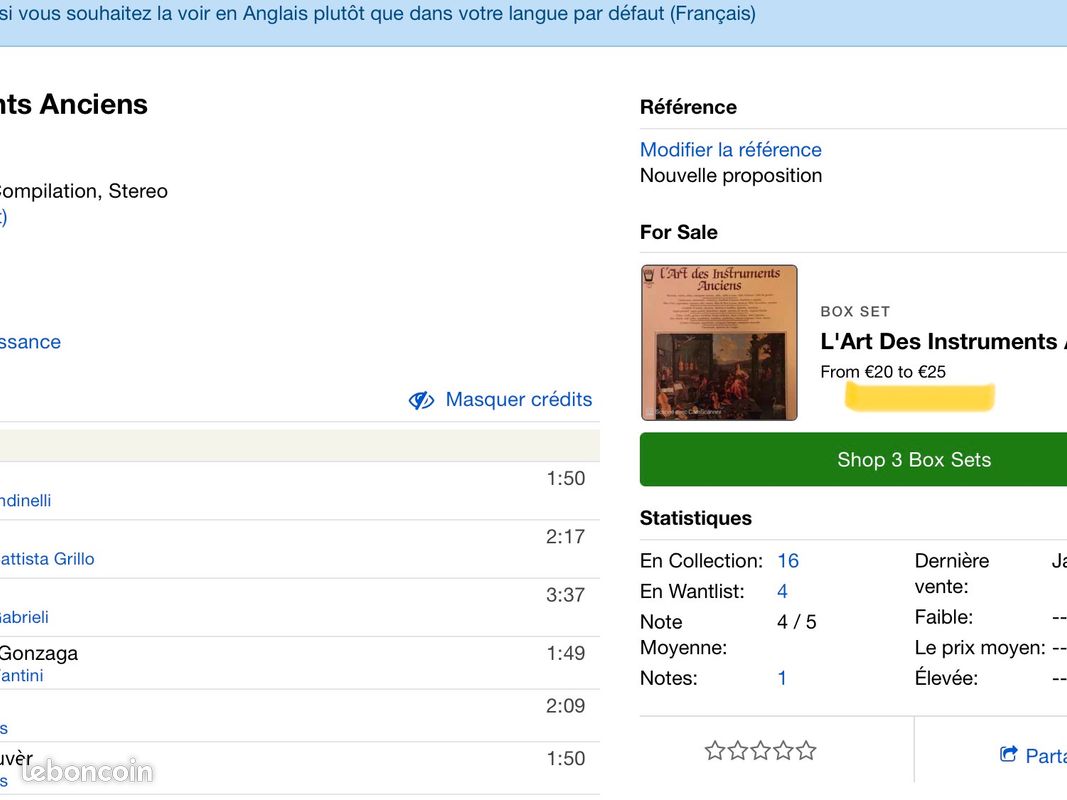Rate with the first star

[x=715, y=751]
